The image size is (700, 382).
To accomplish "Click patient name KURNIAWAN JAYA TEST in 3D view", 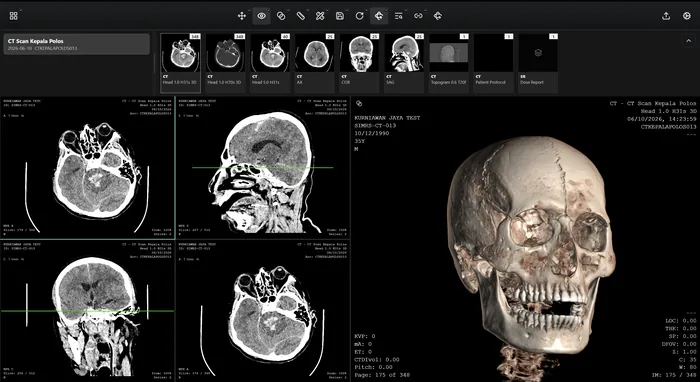I will click(387, 118).
